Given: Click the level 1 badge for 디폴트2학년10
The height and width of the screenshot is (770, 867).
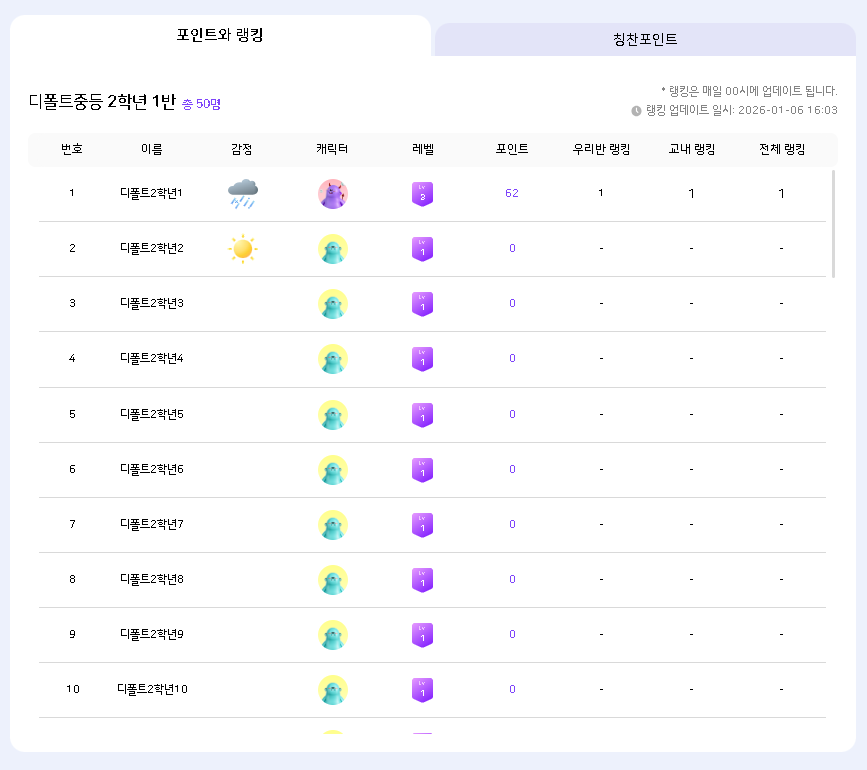Looking at the screenshot, I should coord(422,689).
